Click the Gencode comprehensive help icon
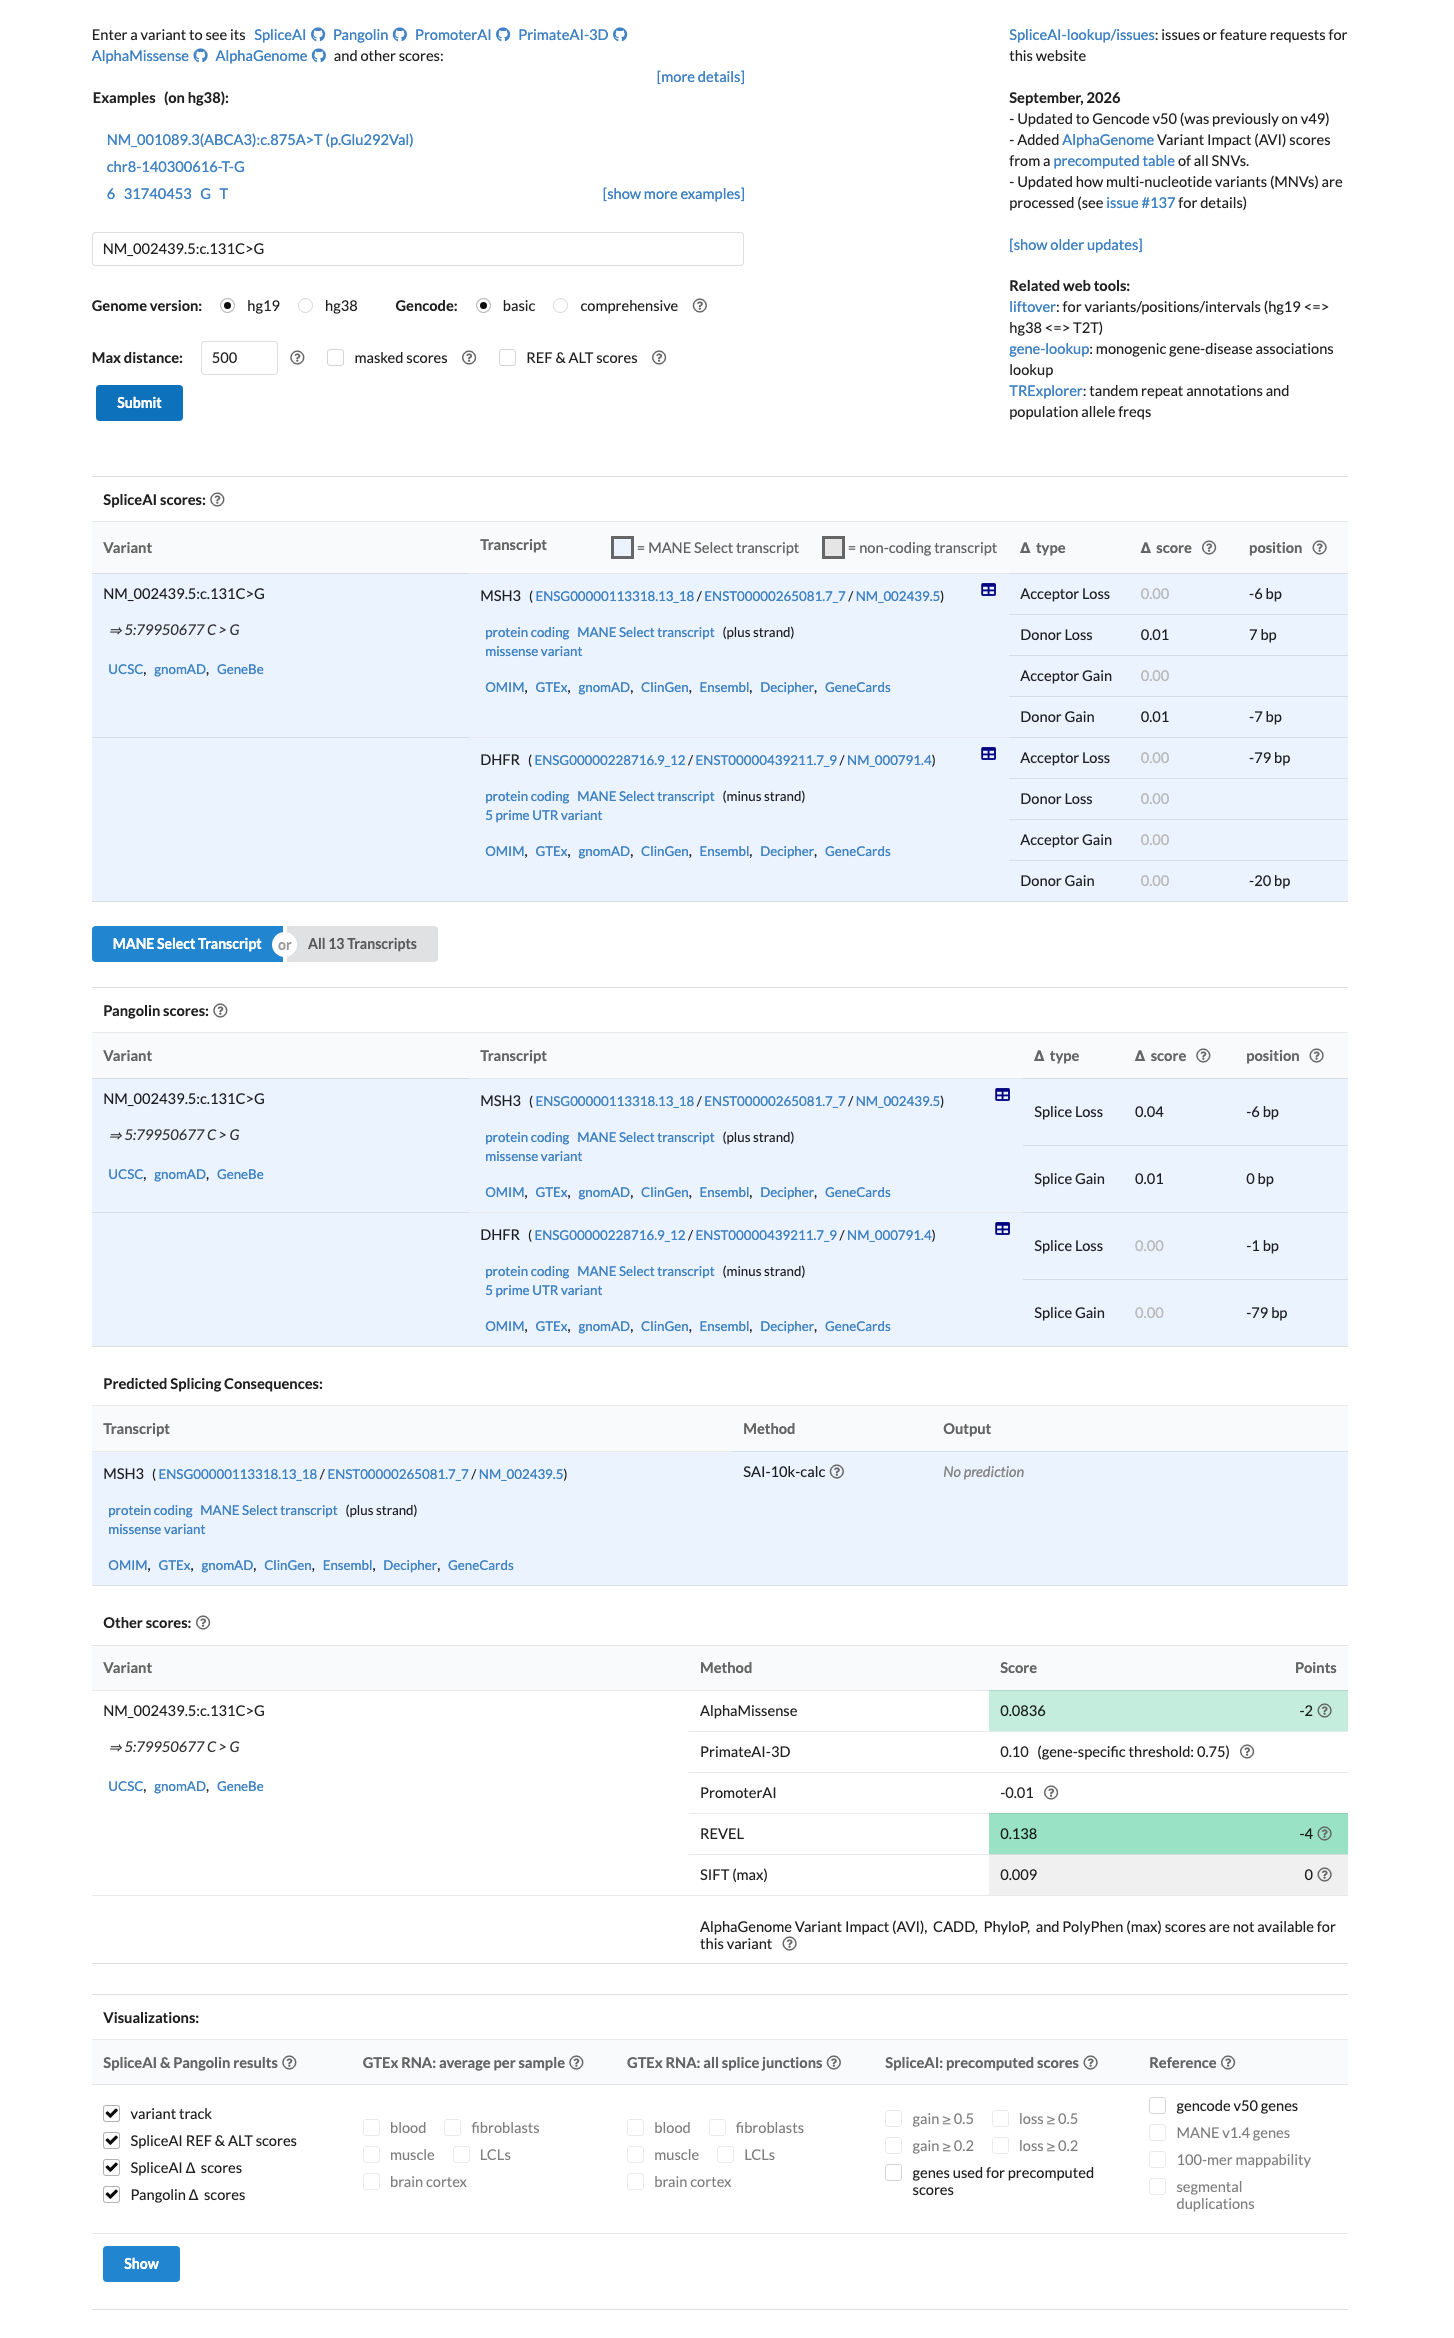The width and height of the screenshot is (1454, 2338). click(700, 306)
